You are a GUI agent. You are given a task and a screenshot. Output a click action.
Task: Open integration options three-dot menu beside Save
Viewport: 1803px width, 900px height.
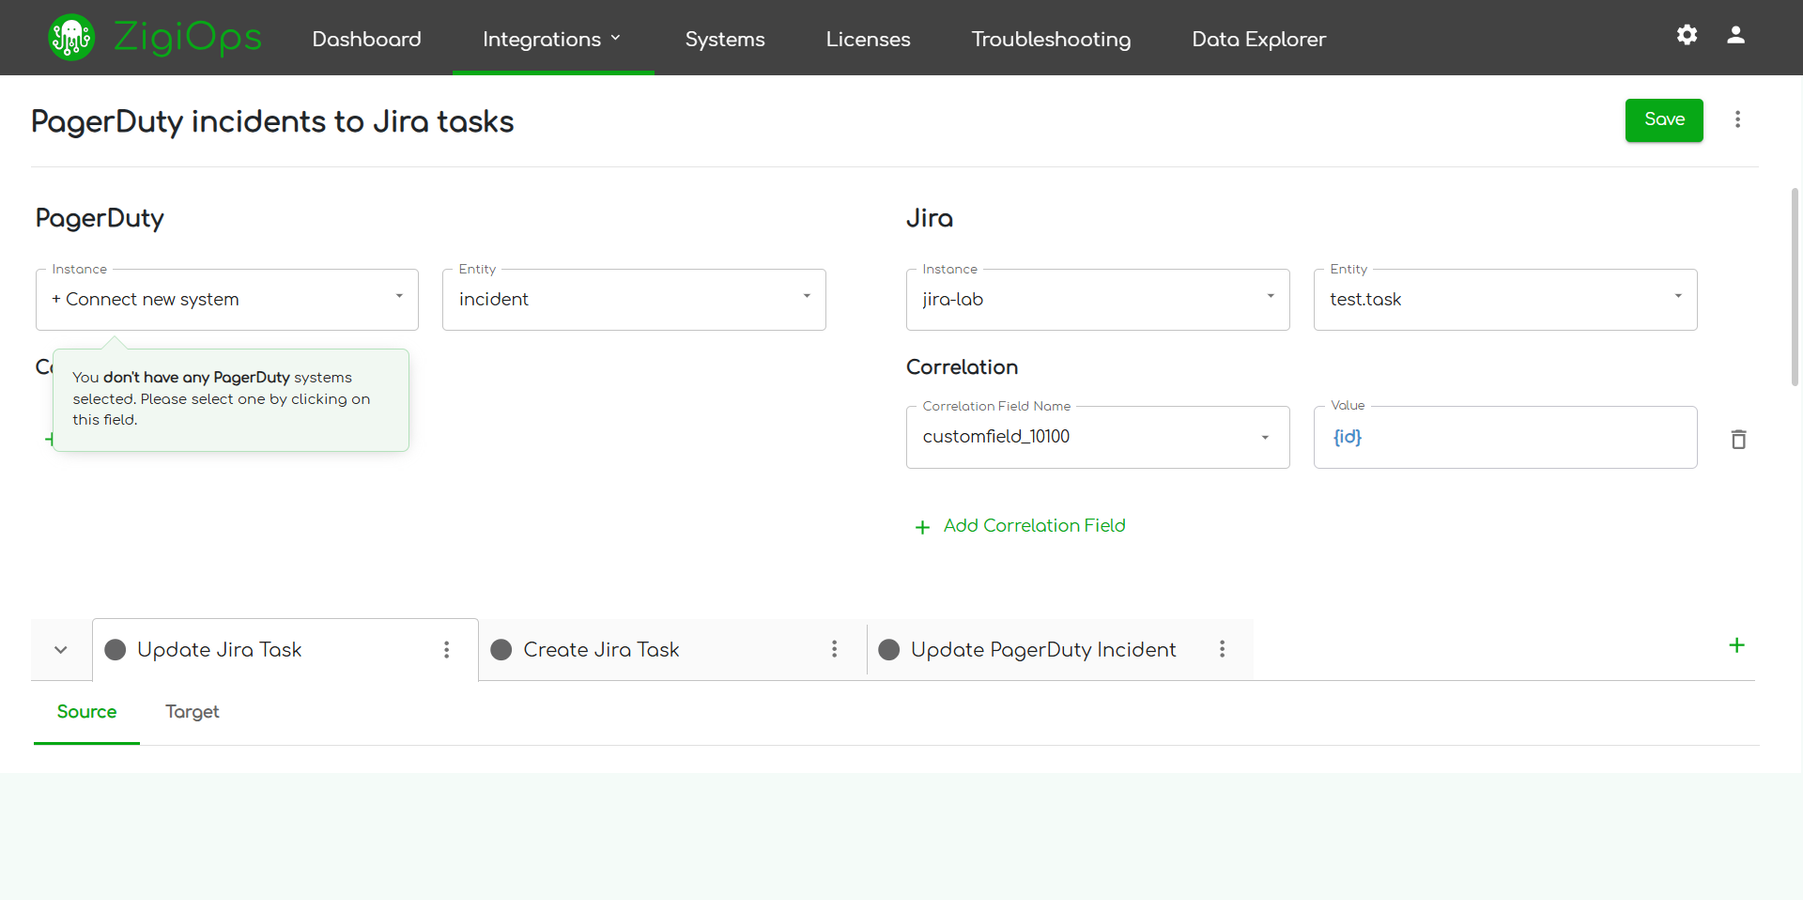(1738, 120)
